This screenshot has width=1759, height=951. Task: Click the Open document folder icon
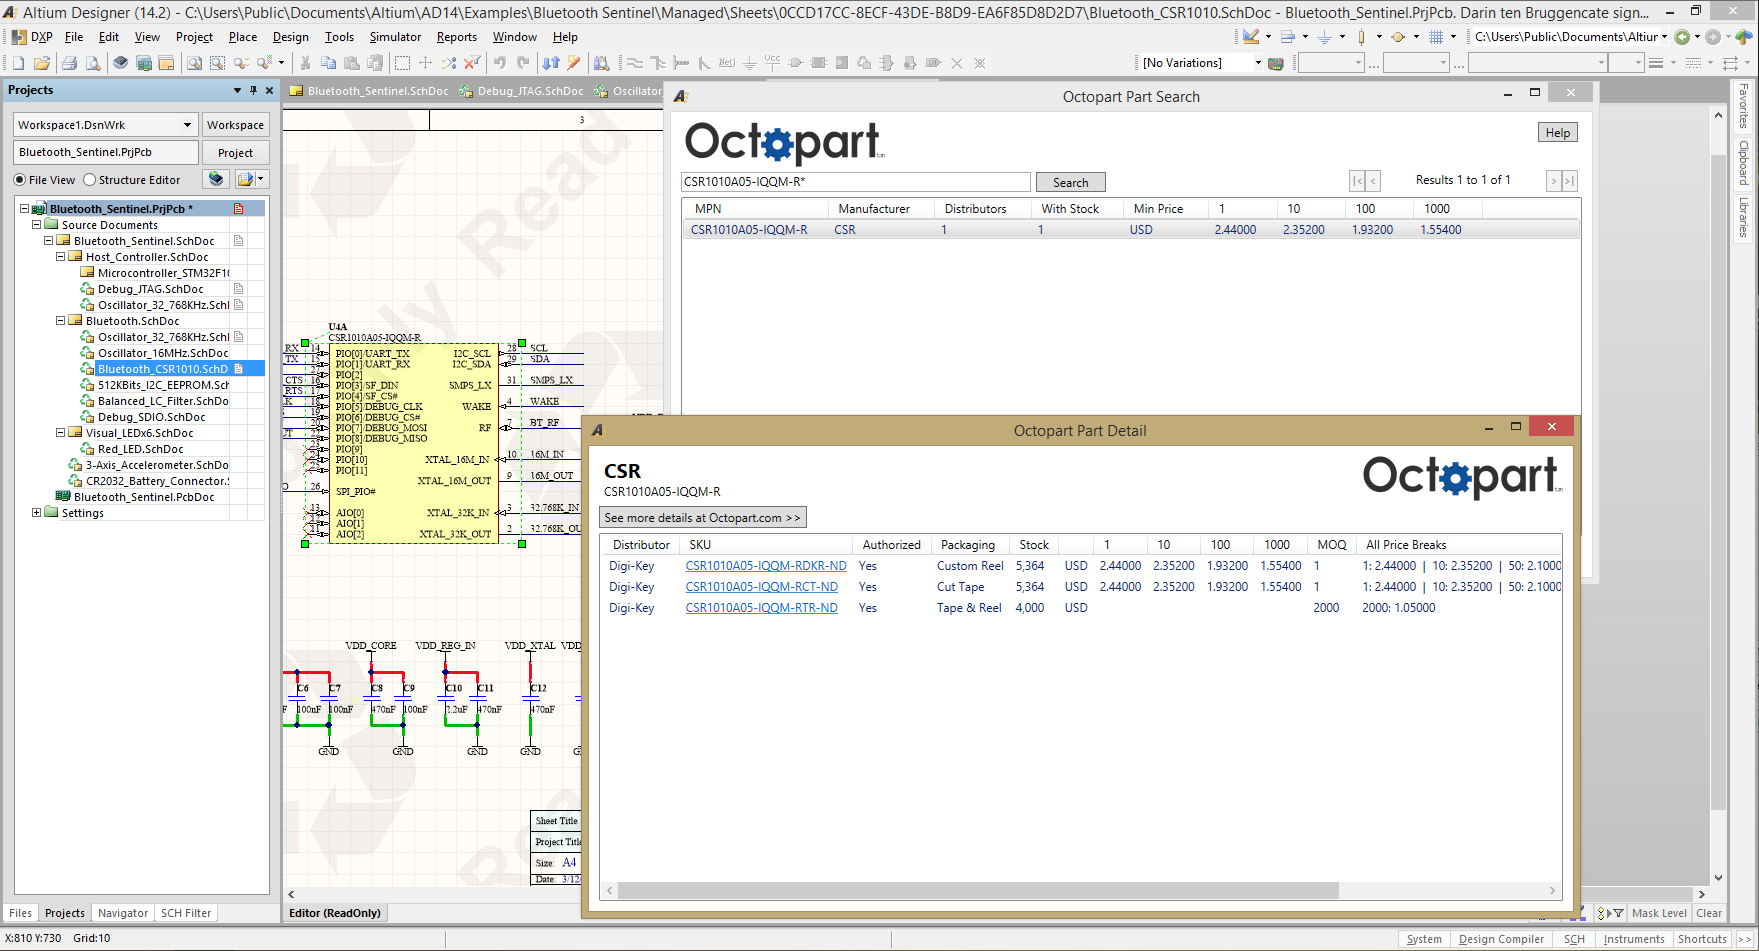coord(42,63)
